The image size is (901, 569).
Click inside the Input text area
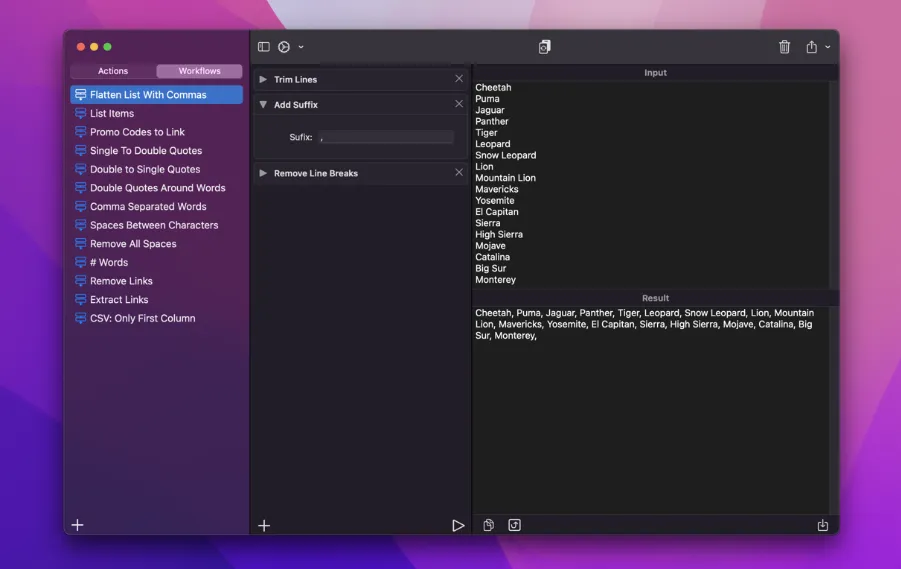[651, 184]
